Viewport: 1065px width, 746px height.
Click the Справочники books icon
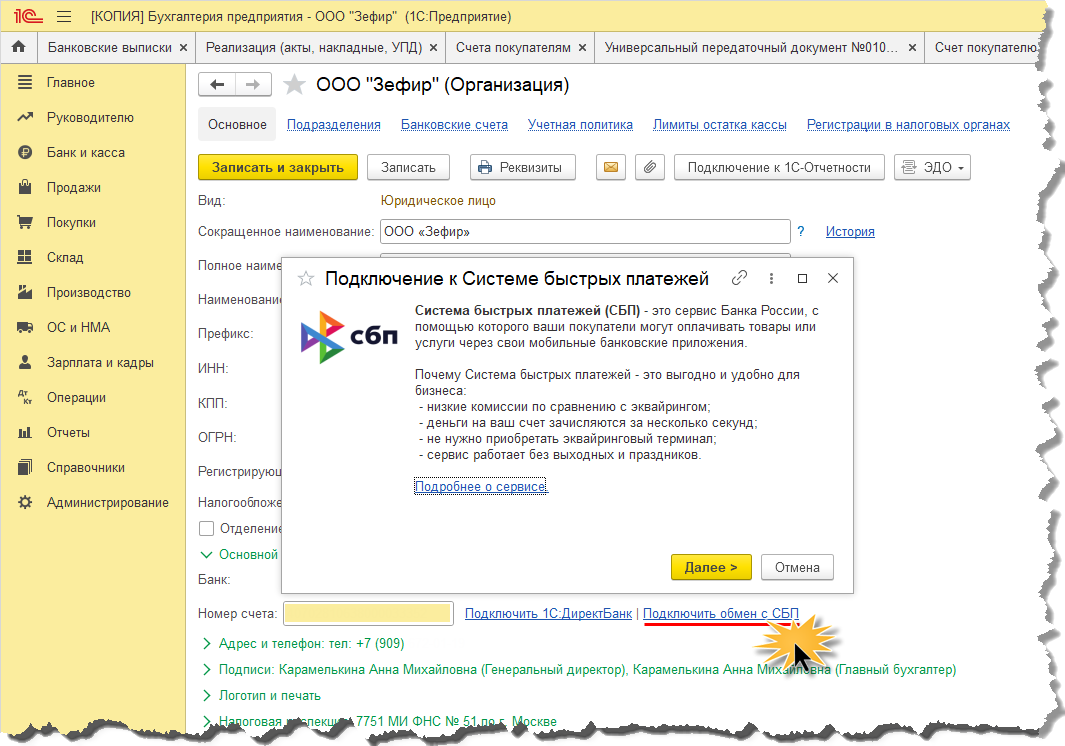click(25, 467)
